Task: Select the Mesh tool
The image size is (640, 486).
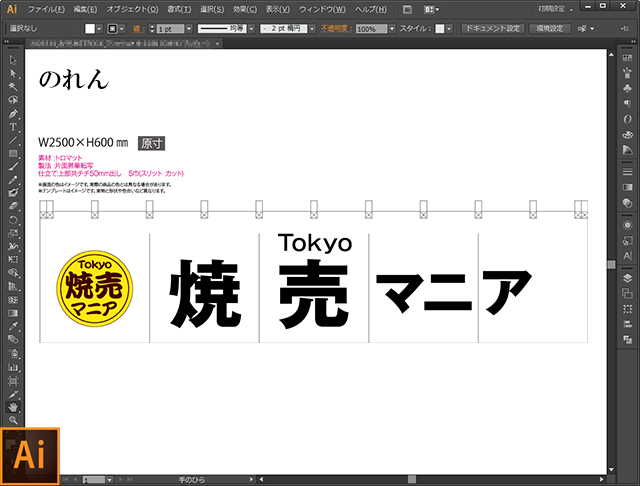Action: (x=13, y=300)
